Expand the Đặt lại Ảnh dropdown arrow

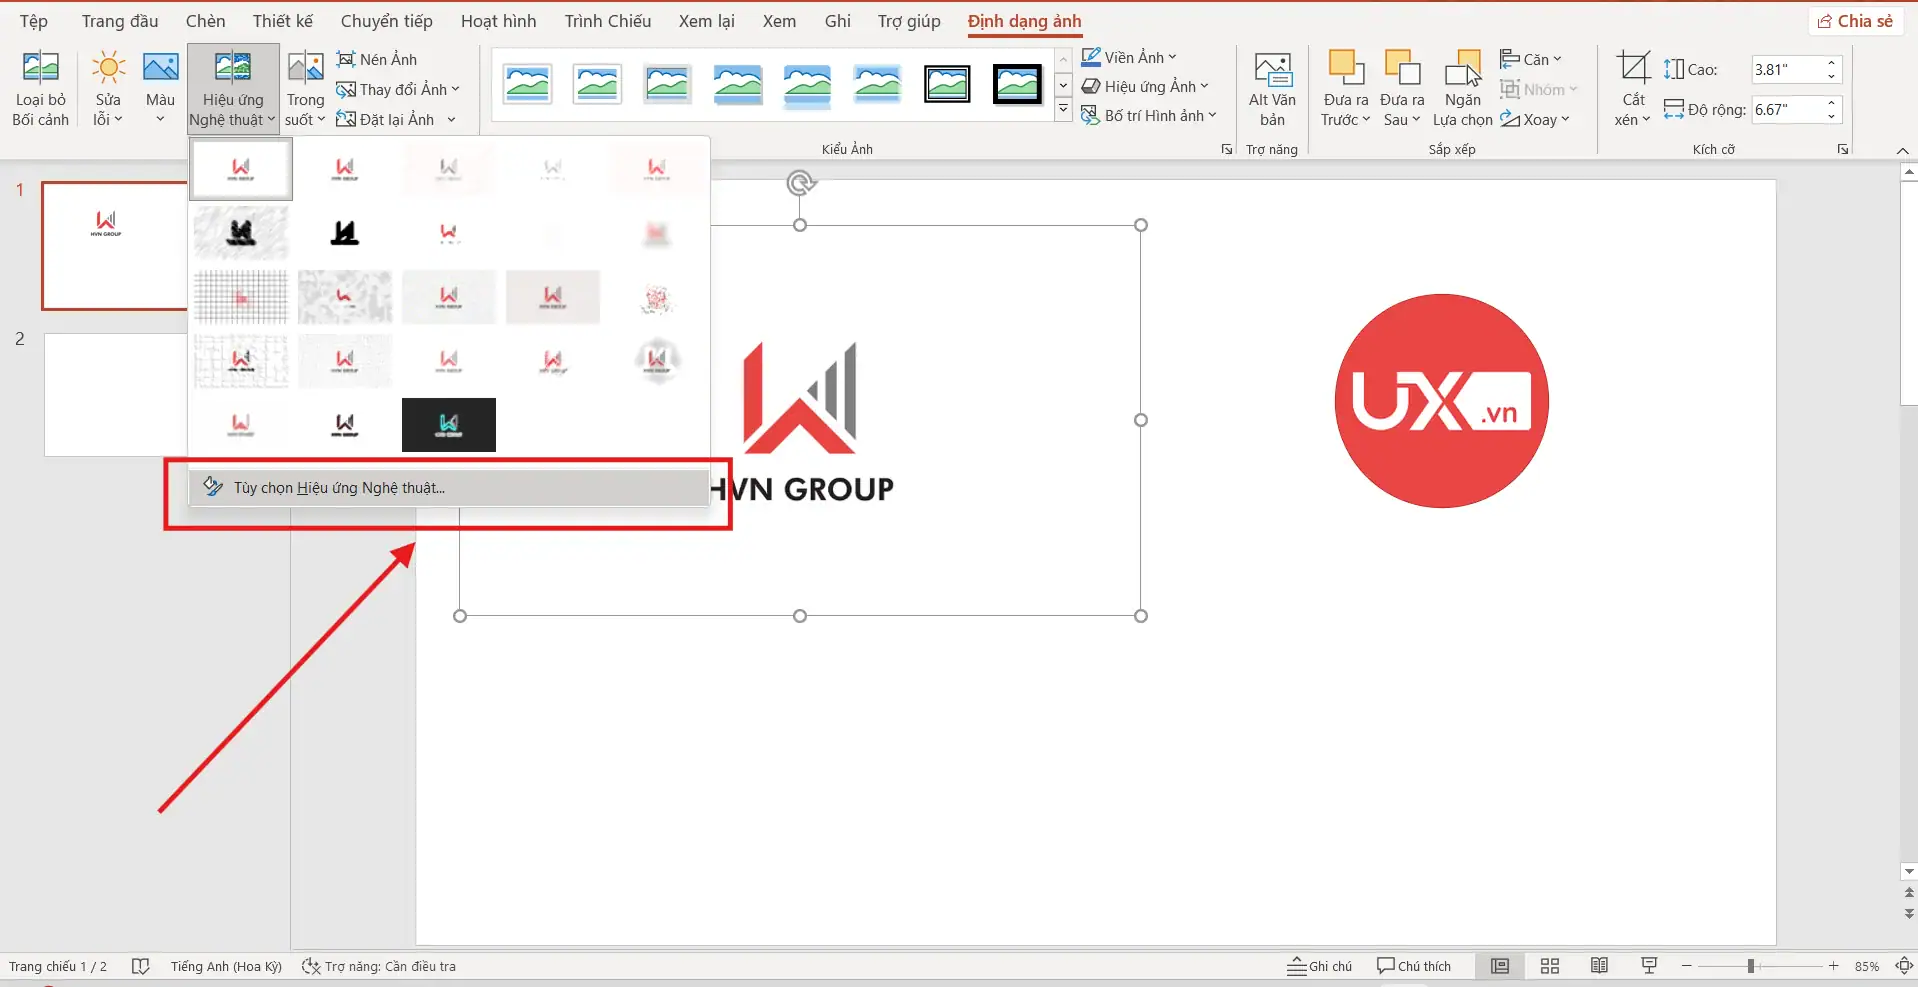coord(452,120)
